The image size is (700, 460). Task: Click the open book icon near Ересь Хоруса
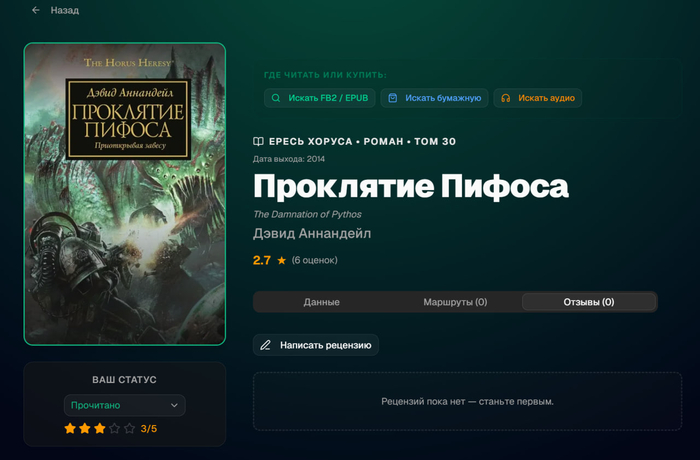258,142
